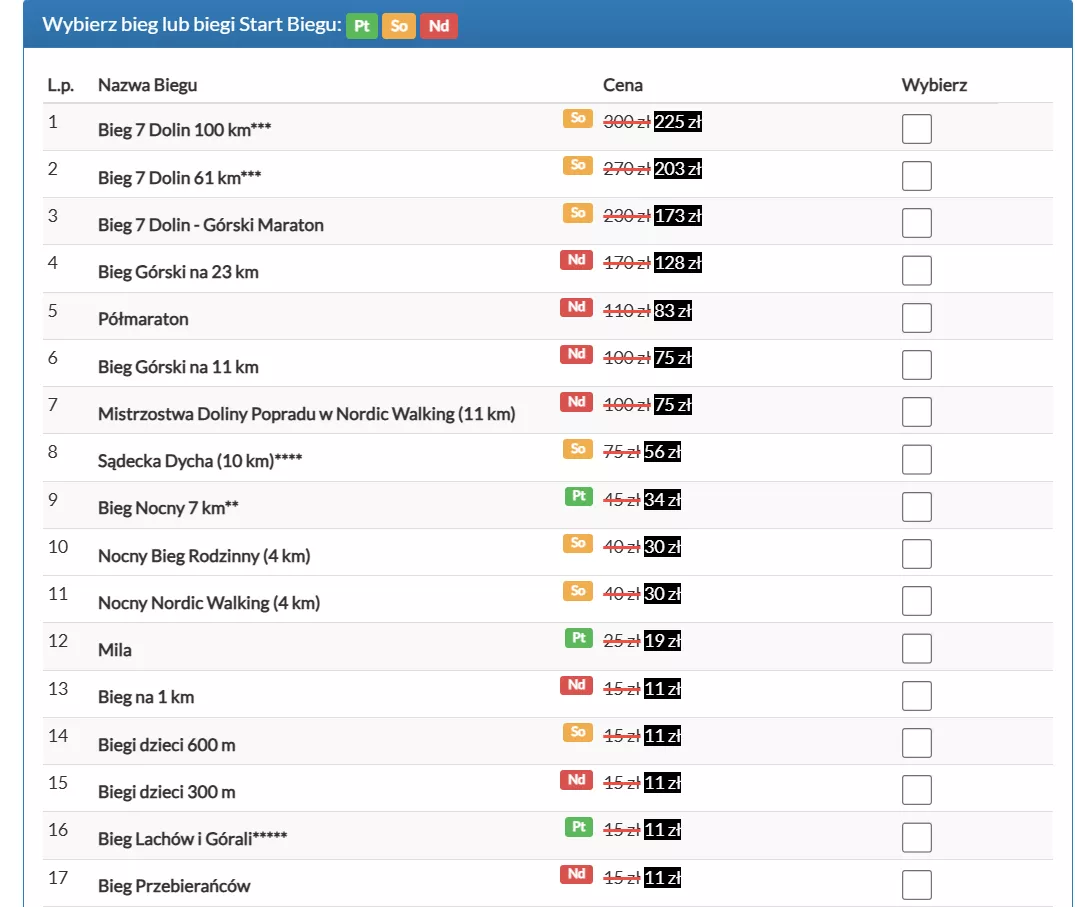1077x907 pixels.
Task: Click the 225 zł discounted price
Action: tap(677, 122)
